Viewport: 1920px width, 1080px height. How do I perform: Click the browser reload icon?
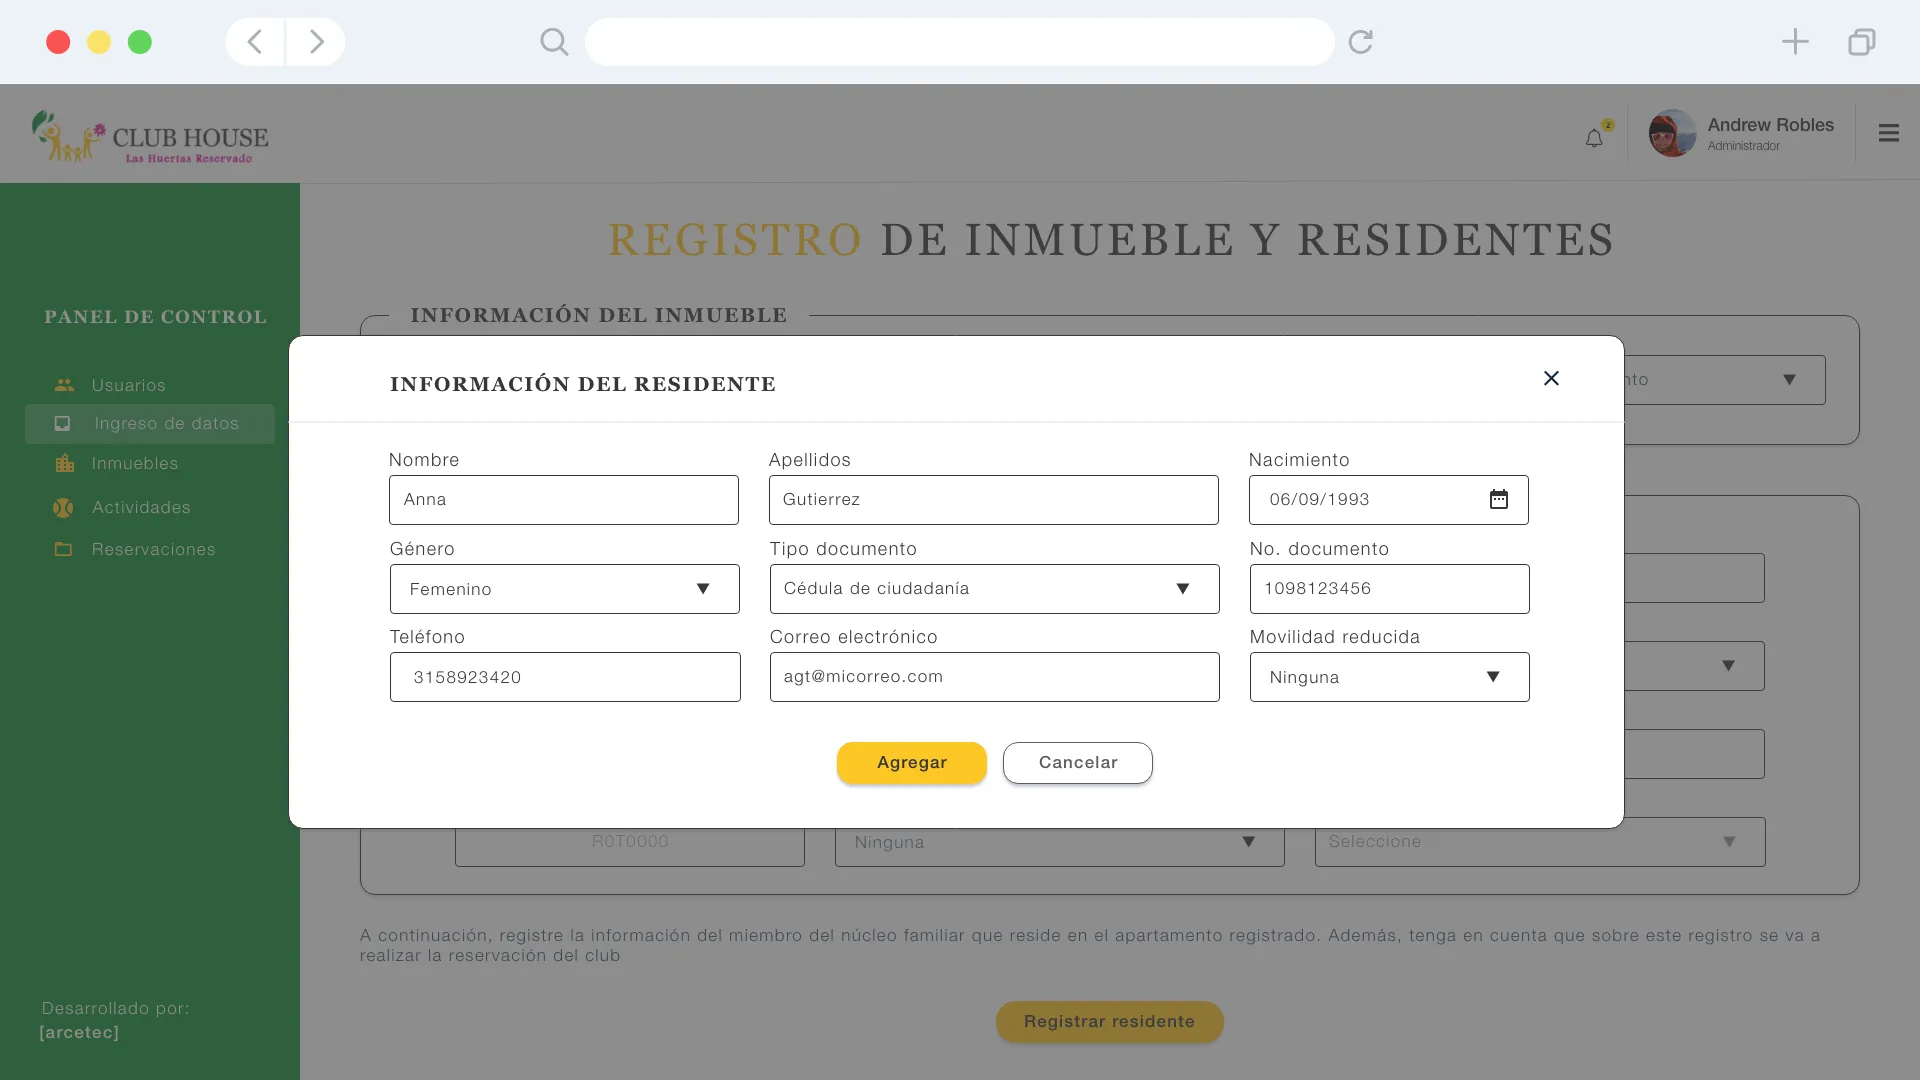click(1360, 42)
